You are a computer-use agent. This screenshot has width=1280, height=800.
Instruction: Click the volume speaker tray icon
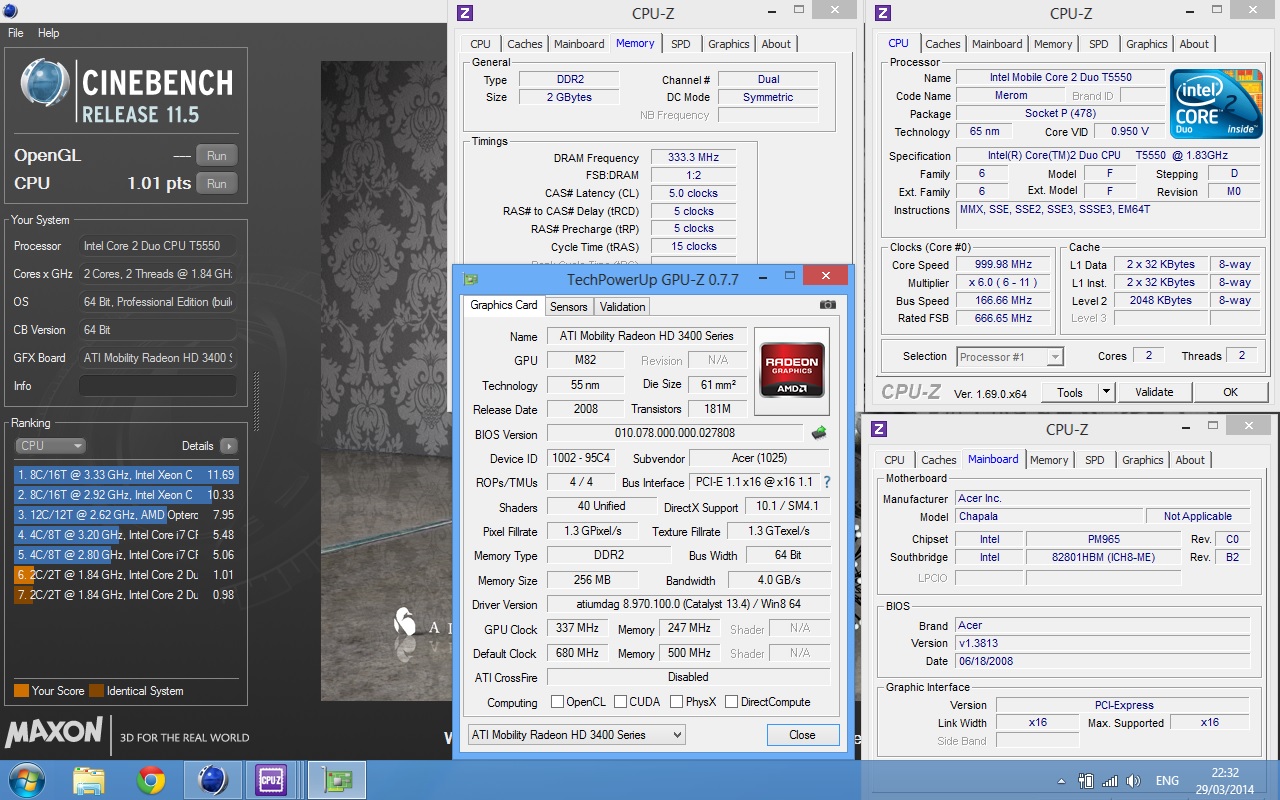point(1133,781)
